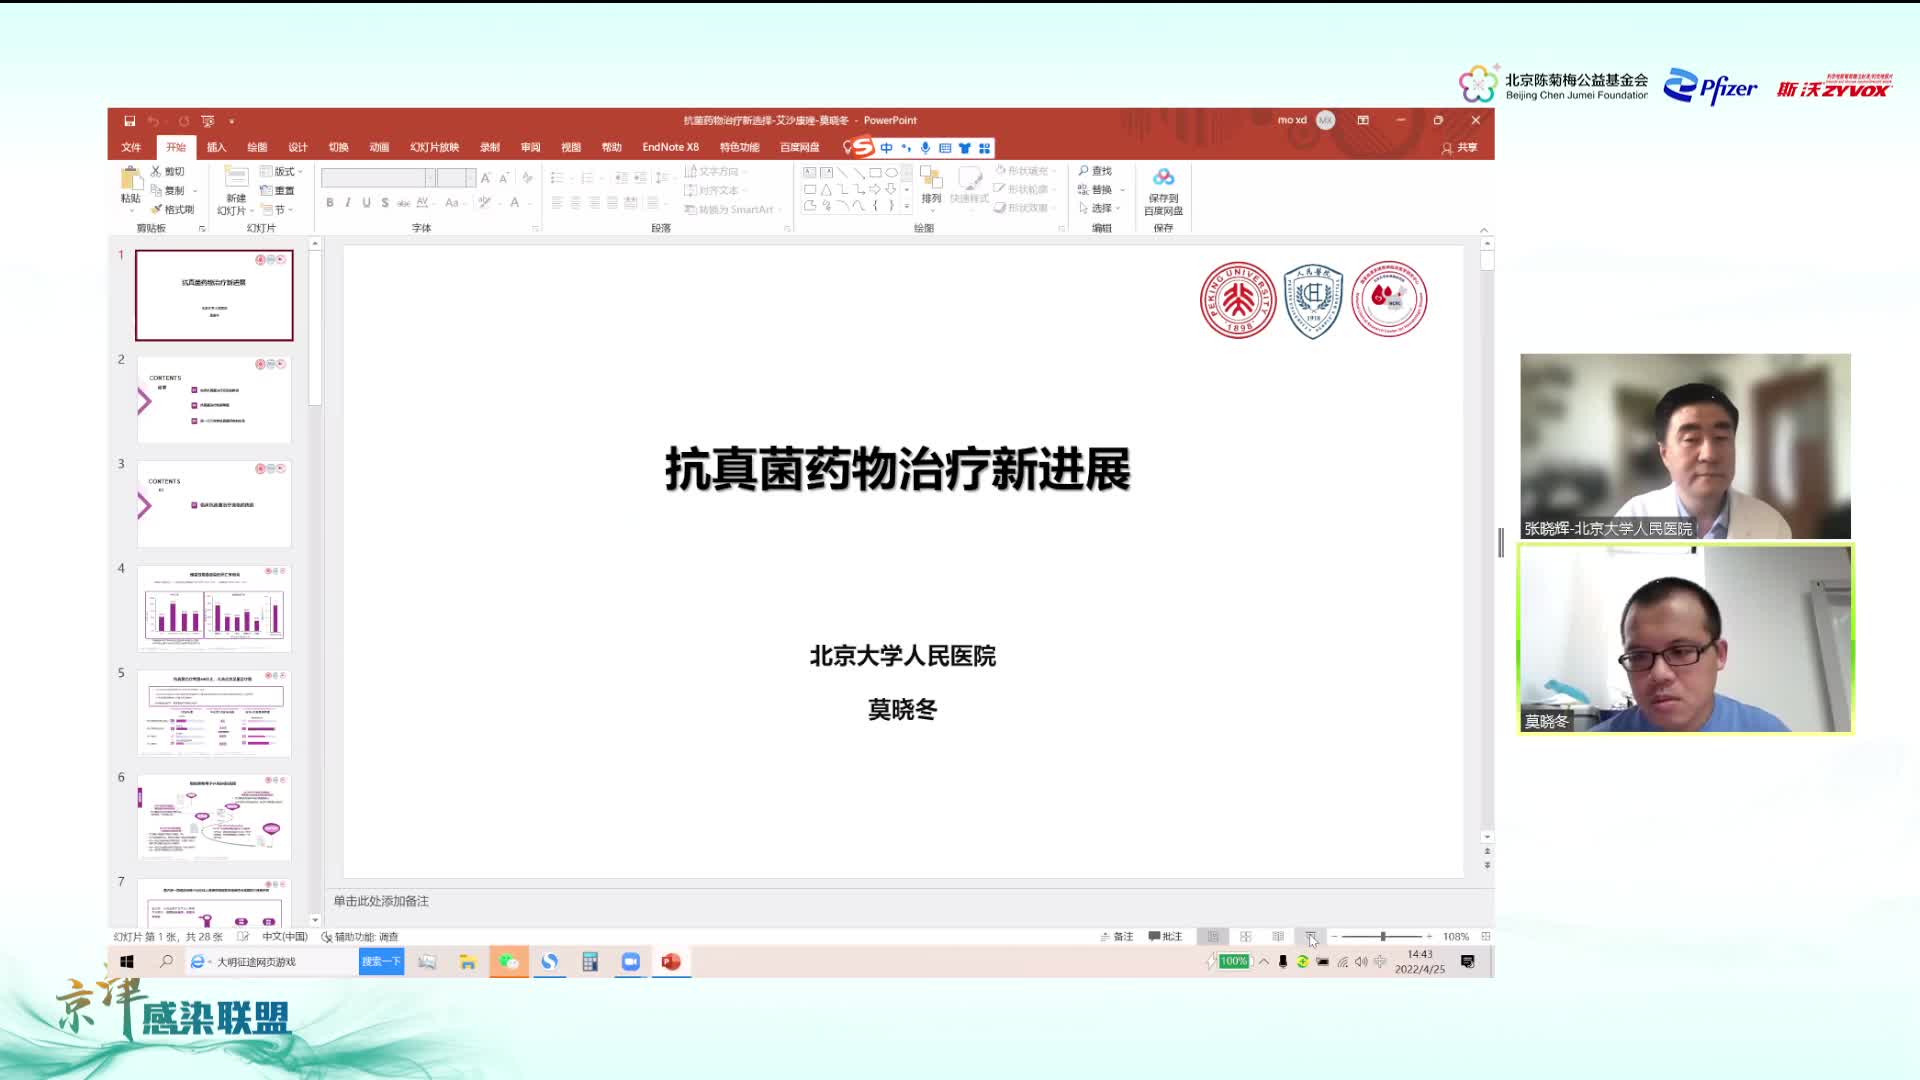Click the Format Painter brush icon
Image resolution: width=1920 pixels, height=1080 pixels.
pyautogui.click(x=156, y=209)
